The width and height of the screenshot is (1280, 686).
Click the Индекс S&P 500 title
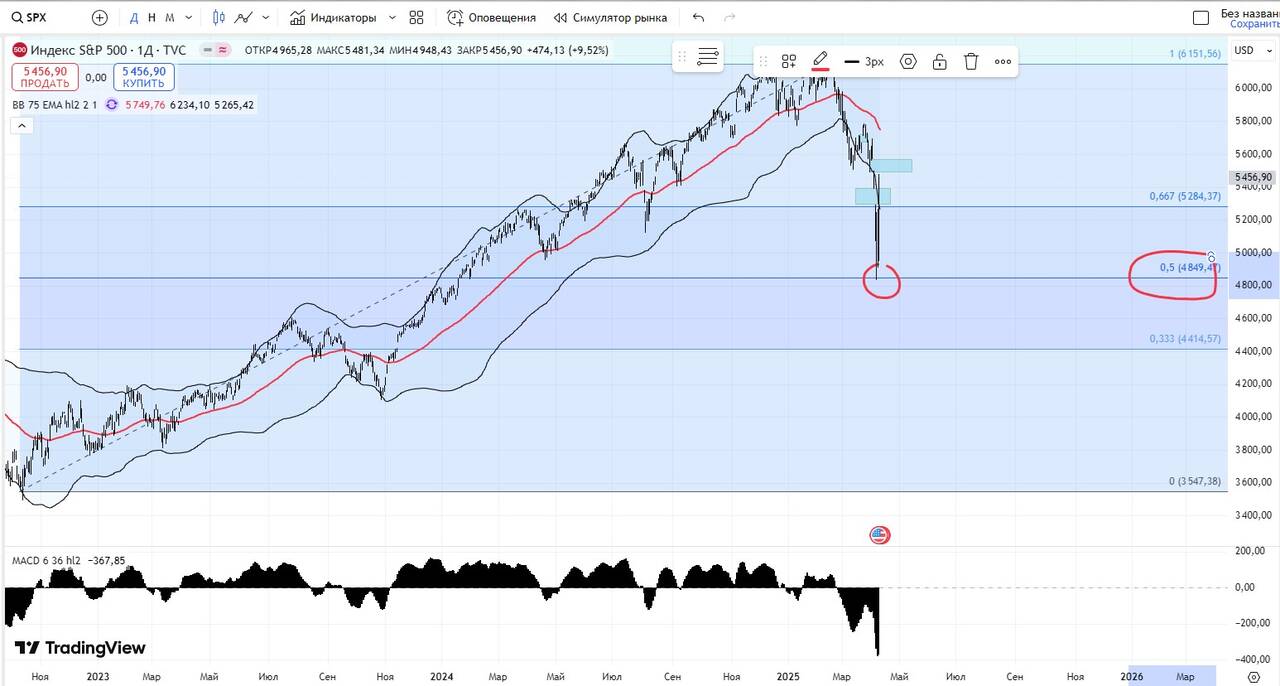pos(81,50)
